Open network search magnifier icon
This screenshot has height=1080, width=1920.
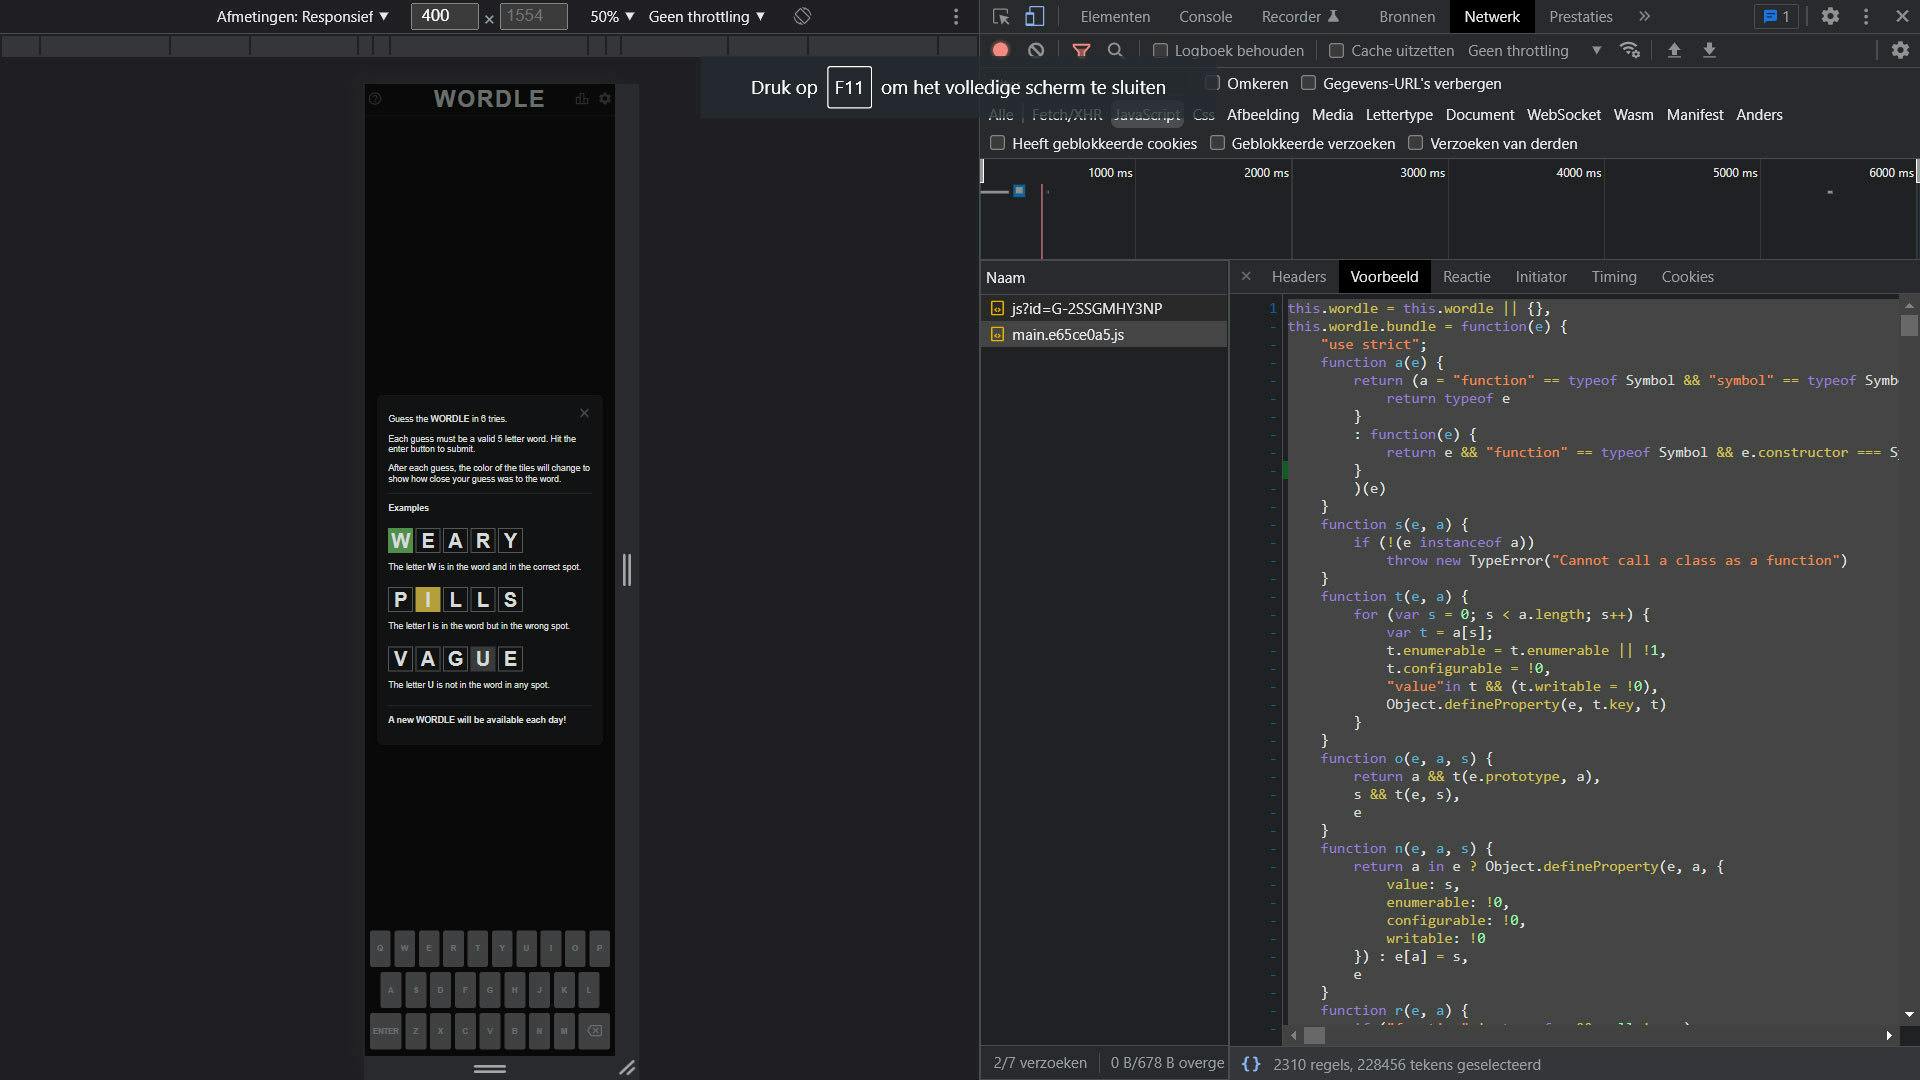1115,50
